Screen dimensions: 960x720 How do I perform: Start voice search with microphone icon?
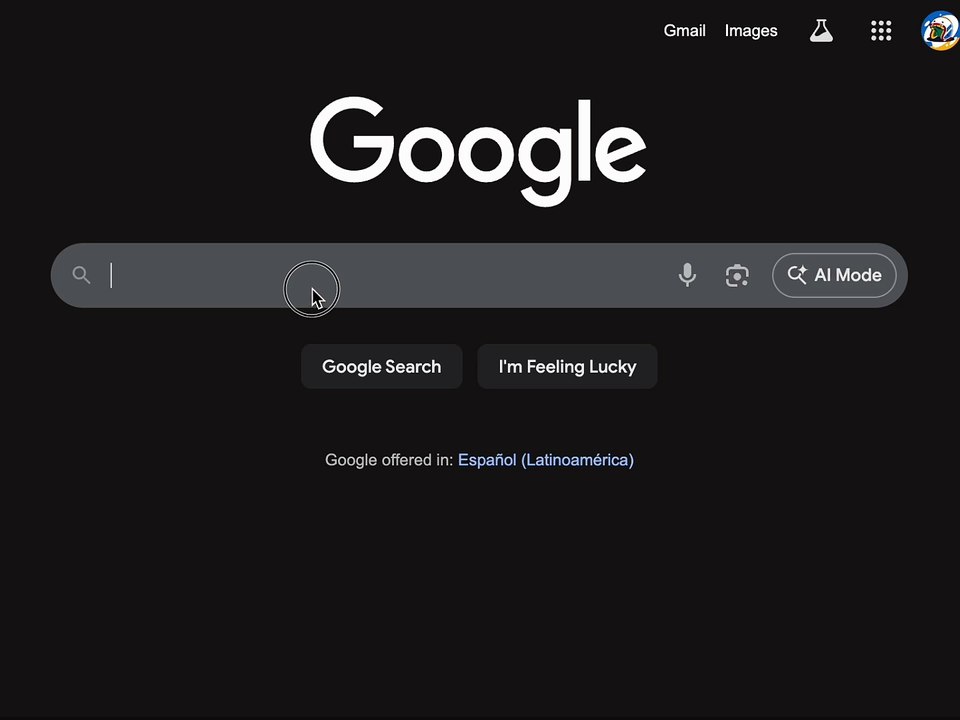tap(687, 275)
